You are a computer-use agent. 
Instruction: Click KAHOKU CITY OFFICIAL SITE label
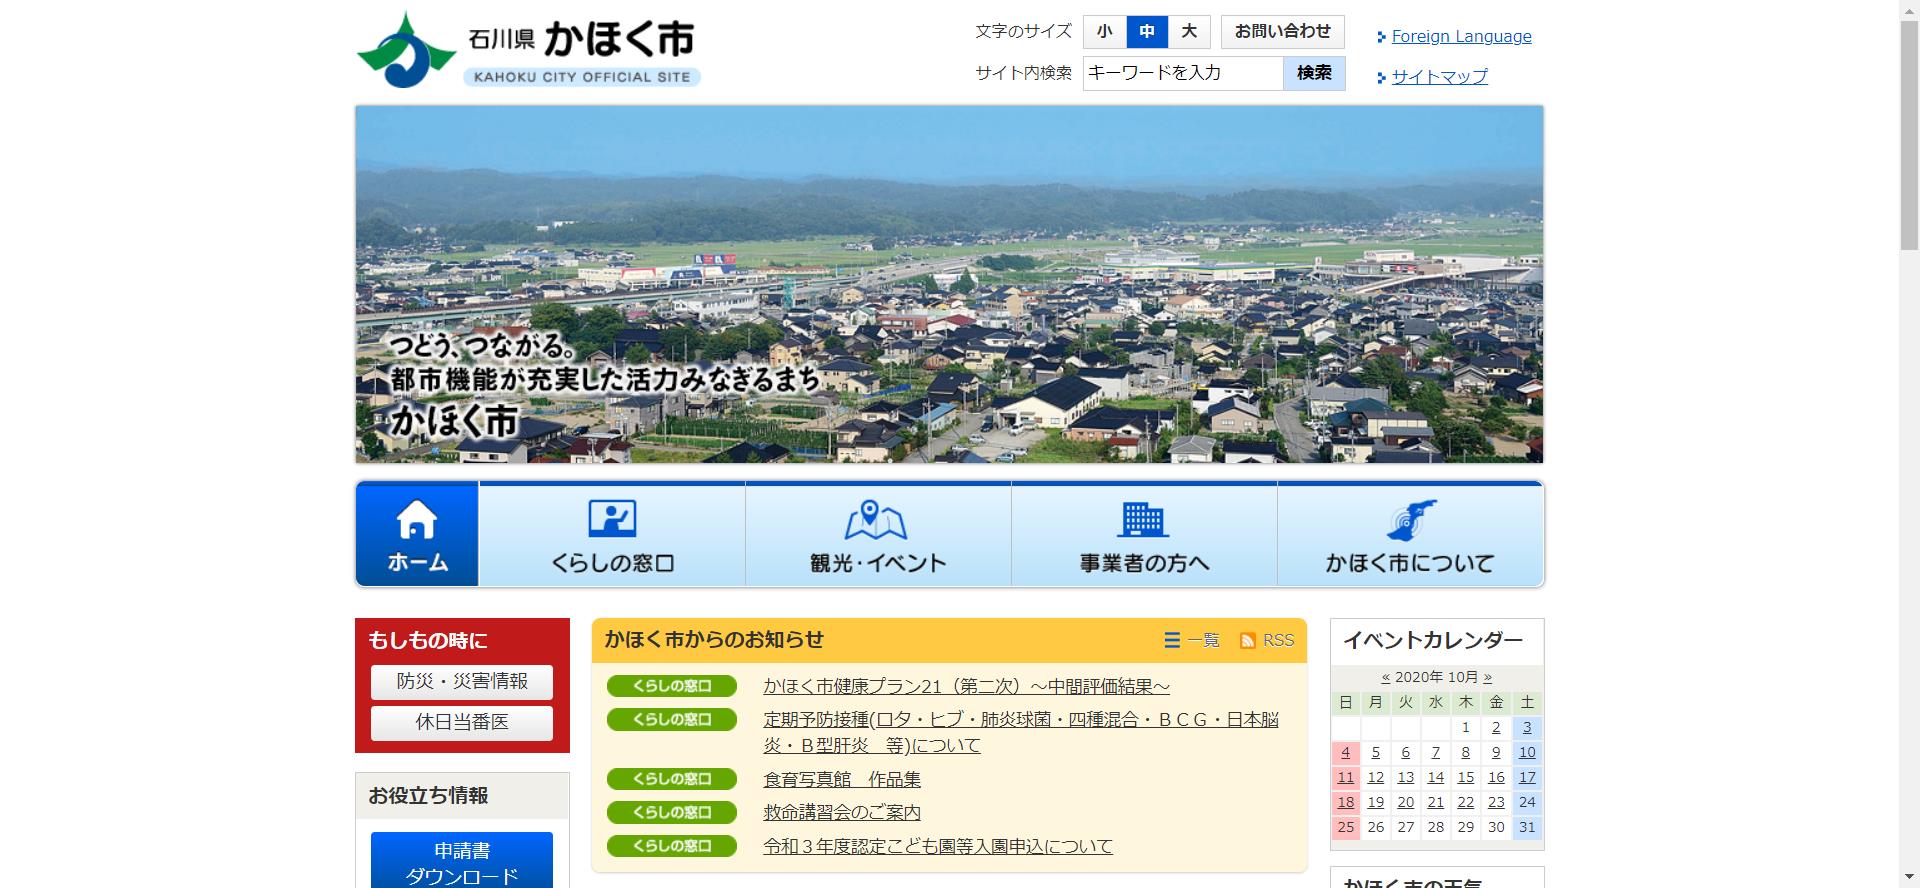(582, 77)
